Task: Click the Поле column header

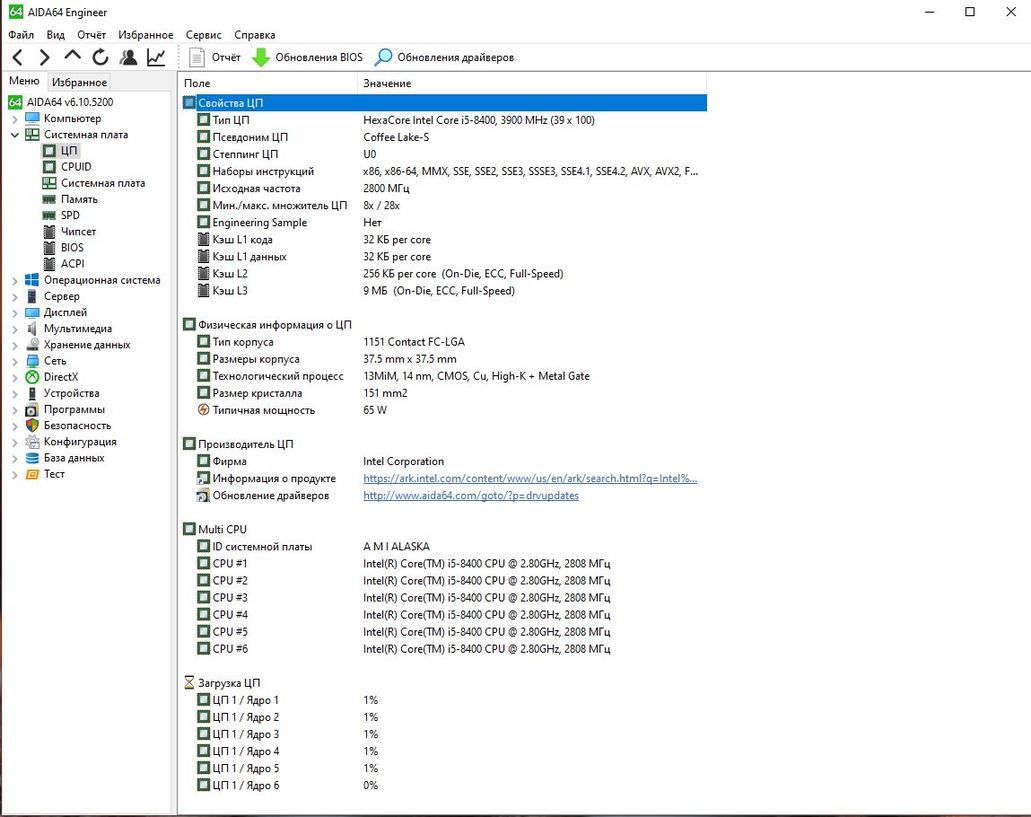Action: (268, 83)
